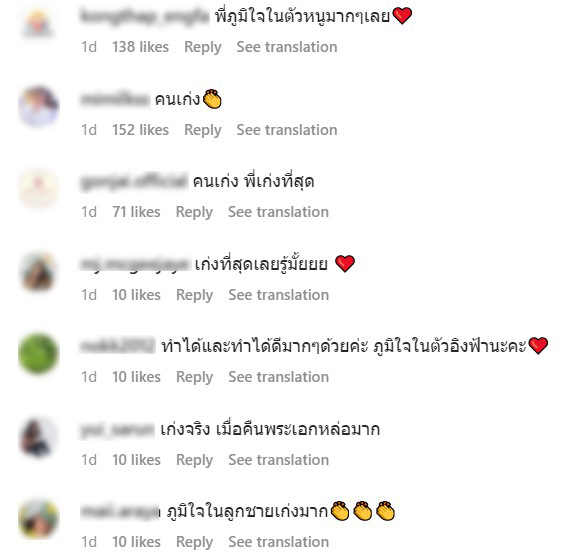
Task: View the 71 likes list
Action: (136, 212)
